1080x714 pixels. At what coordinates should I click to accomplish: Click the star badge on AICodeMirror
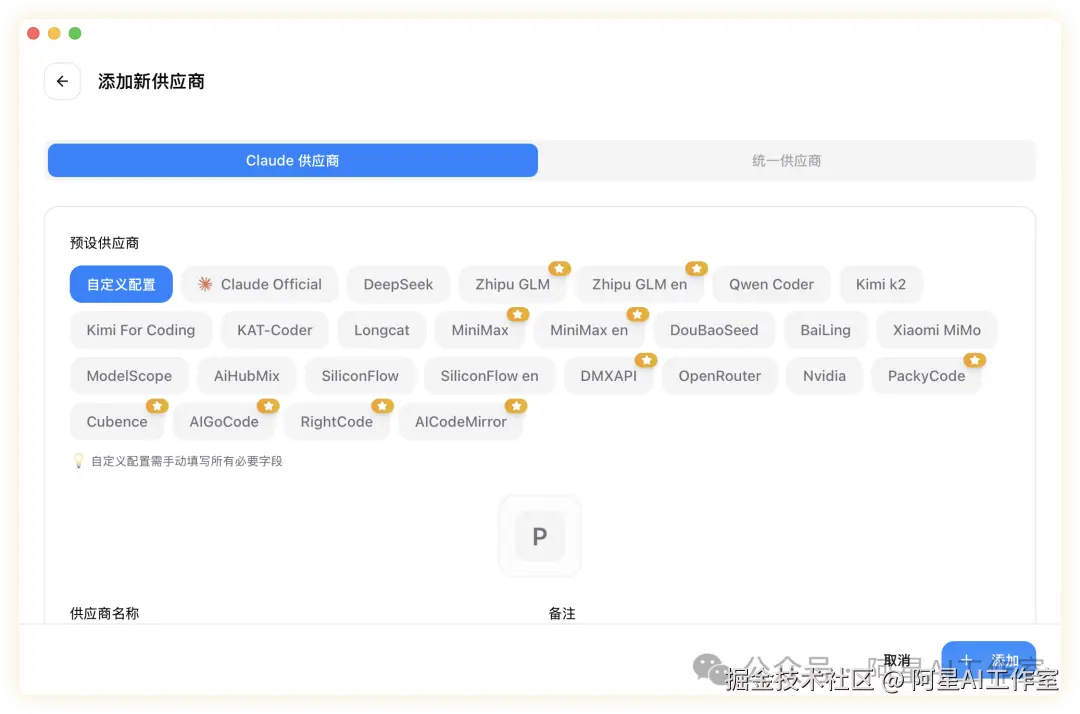point(516,406)
